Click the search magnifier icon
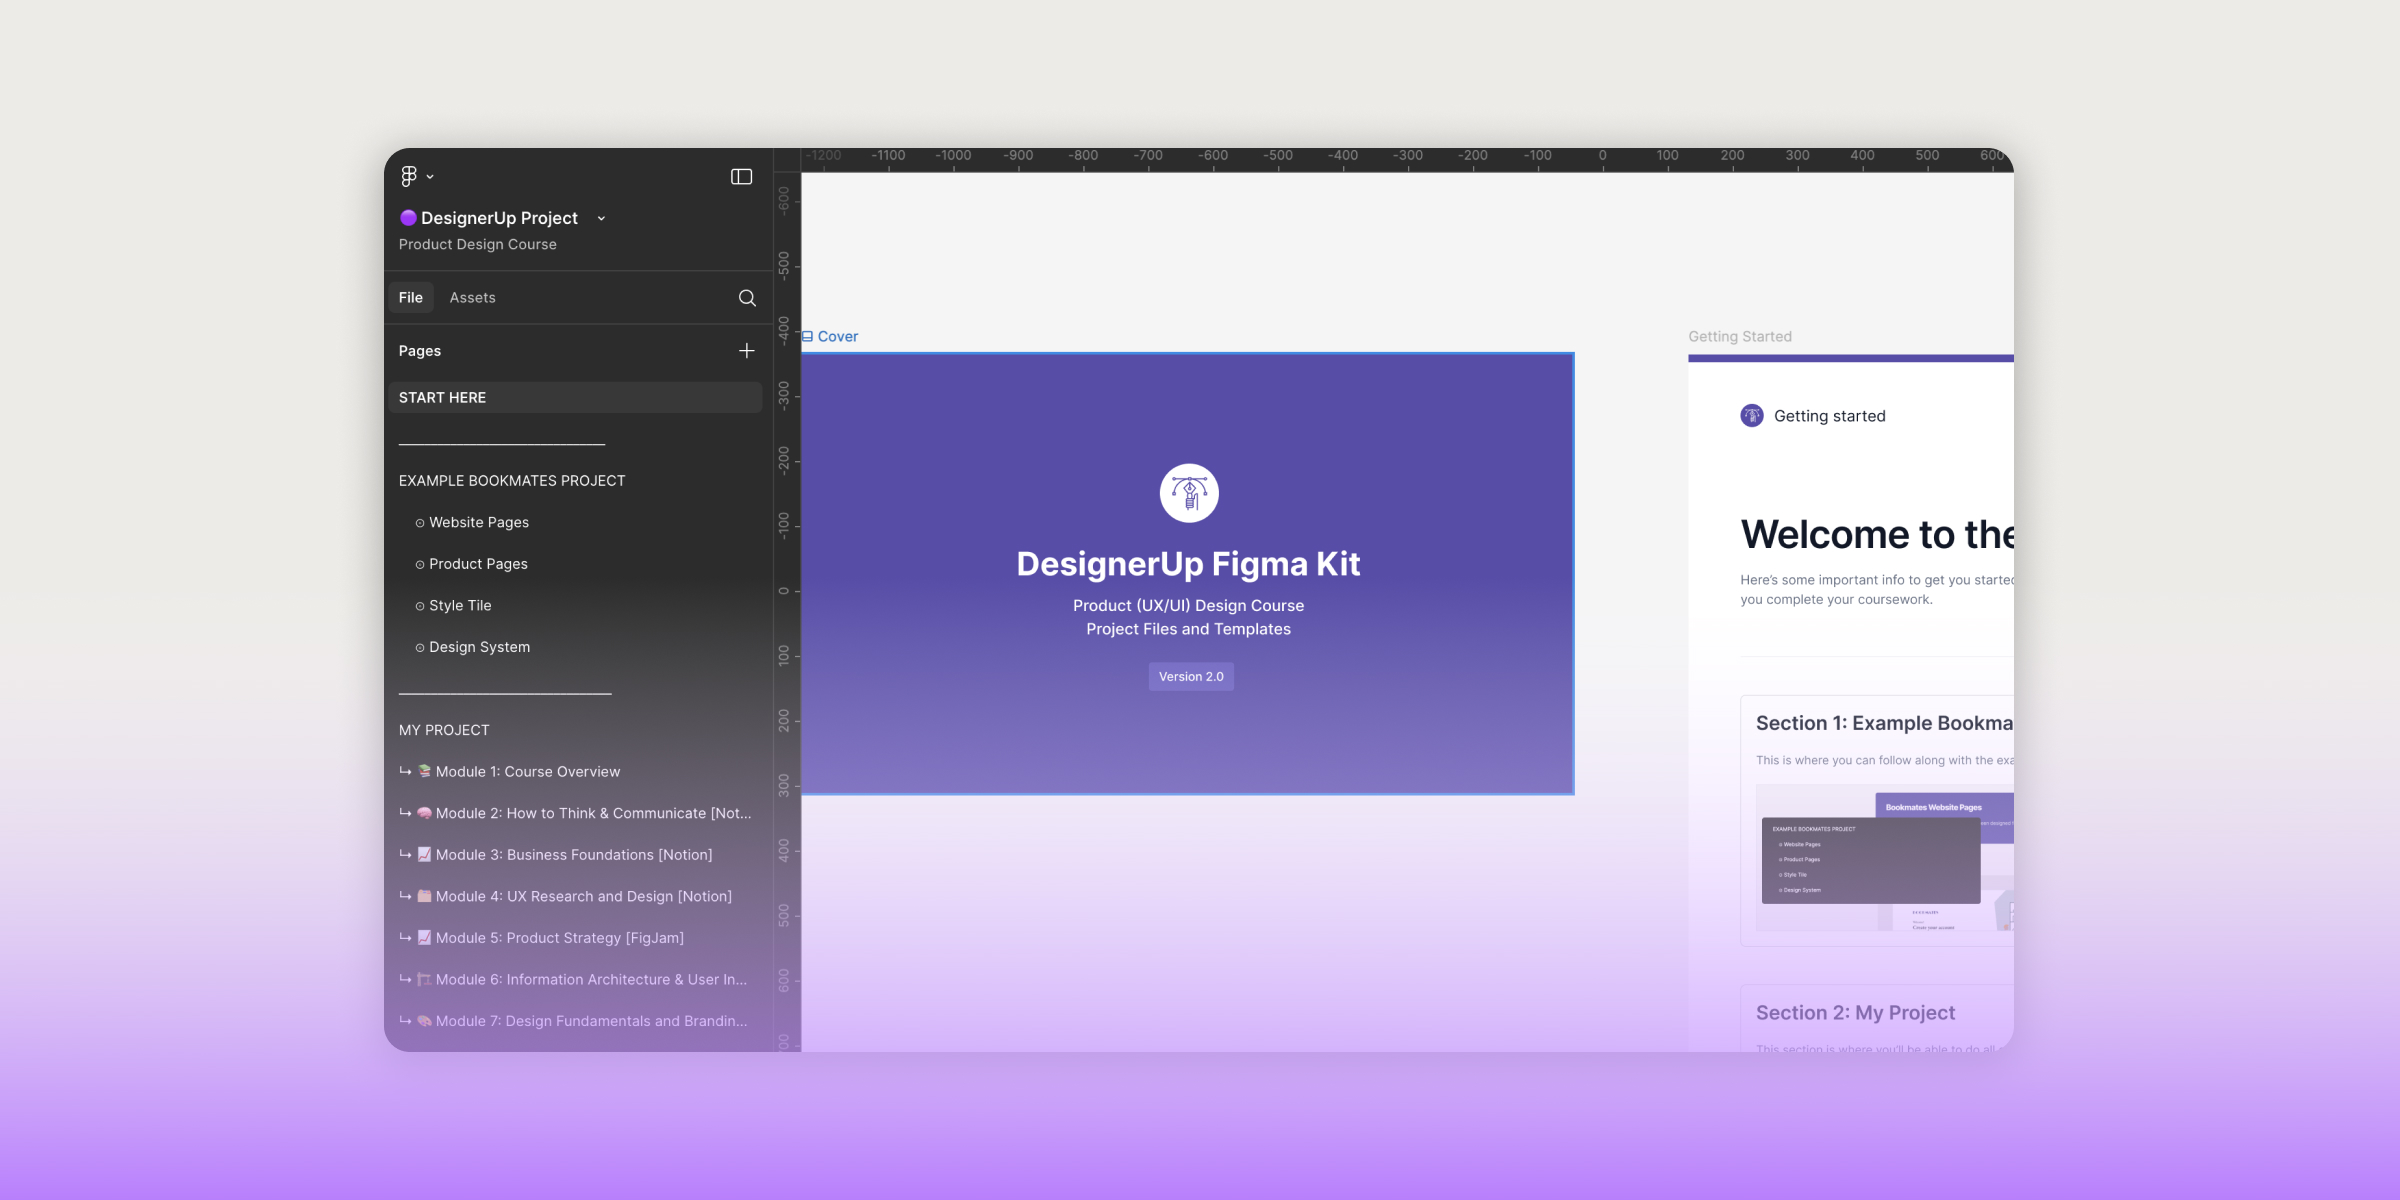This screenshot has height=1200, width=2400. 747,298
